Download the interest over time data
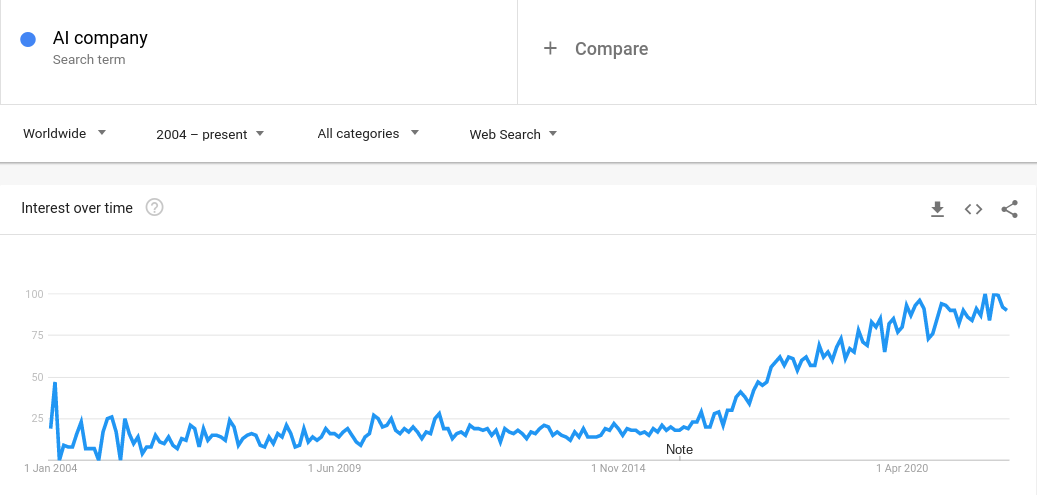Viewport: 1037px width, 495px height. click(937, 209)
